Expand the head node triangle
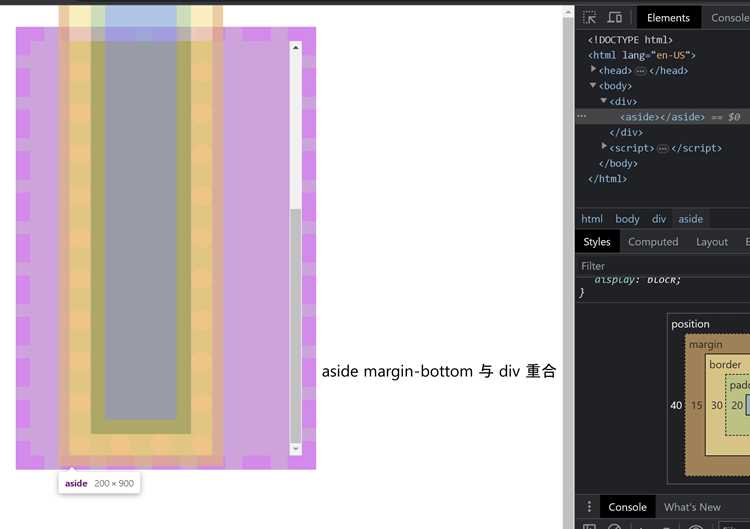Image resolution: width=750 pixels, height=529 pixels. click(x=594, y=69)
